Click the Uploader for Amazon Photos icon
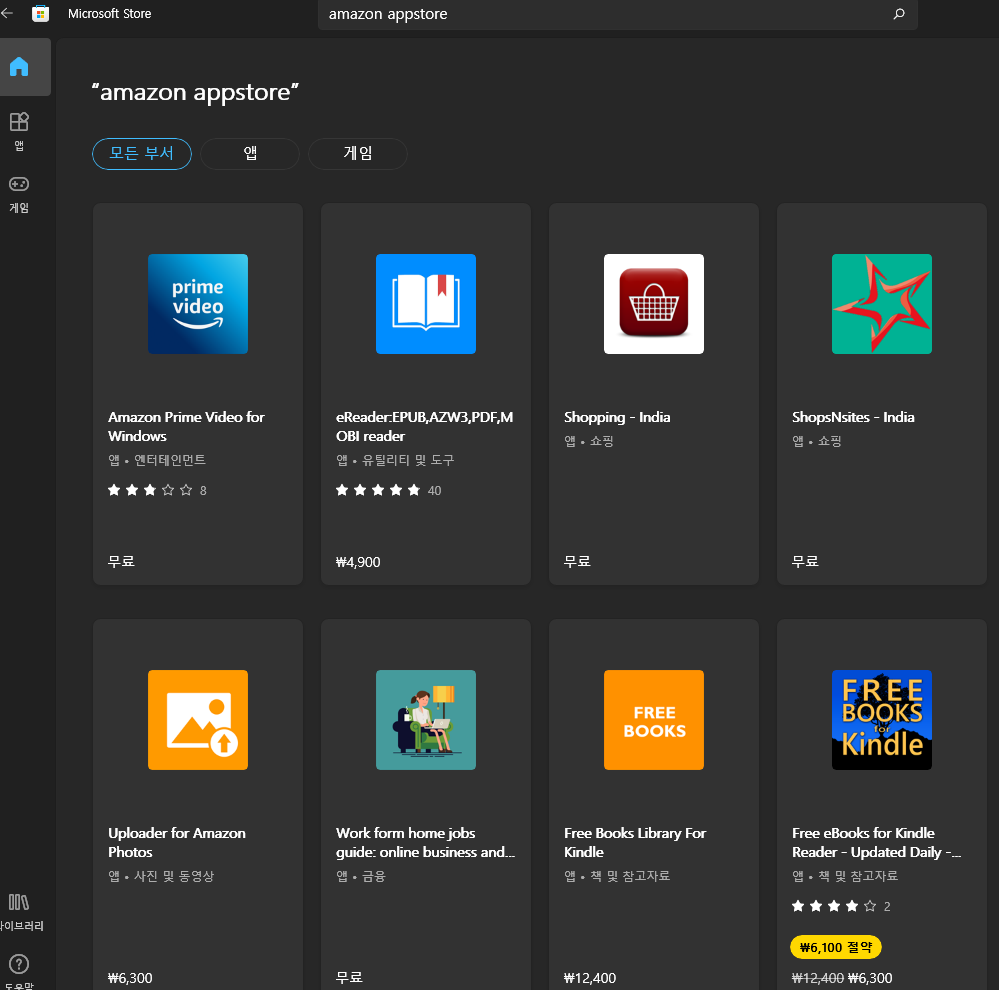The width and height of the screenshot is (999, 990). (x=198, y=720)
